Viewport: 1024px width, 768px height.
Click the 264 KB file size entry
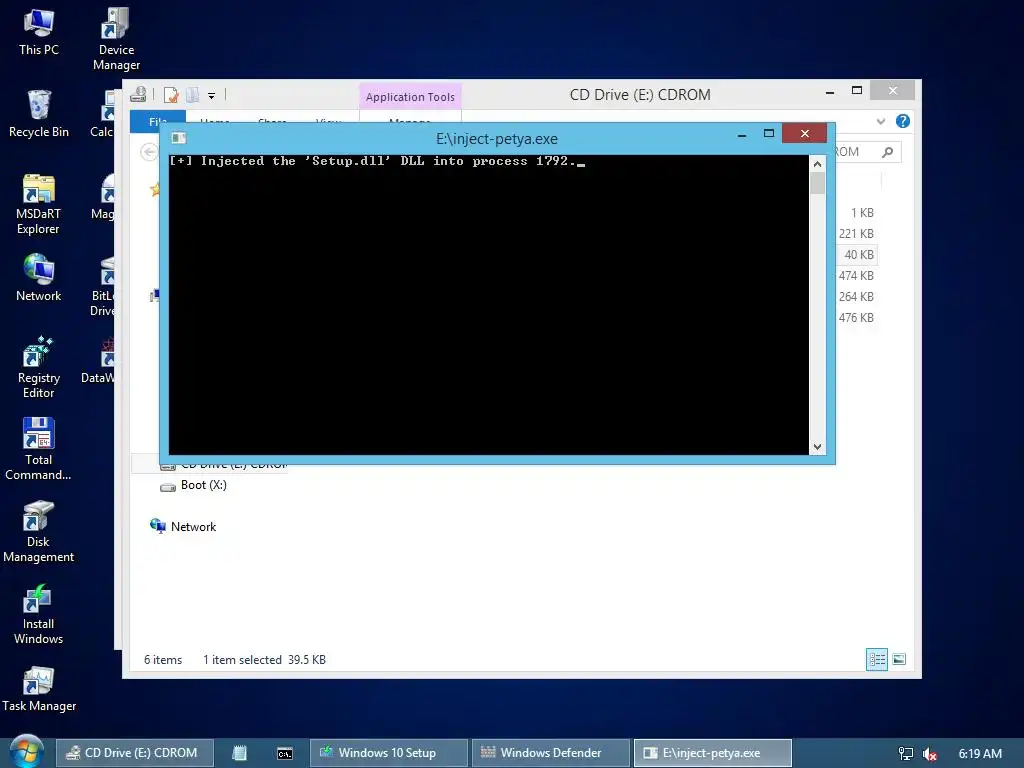(856, 296)
